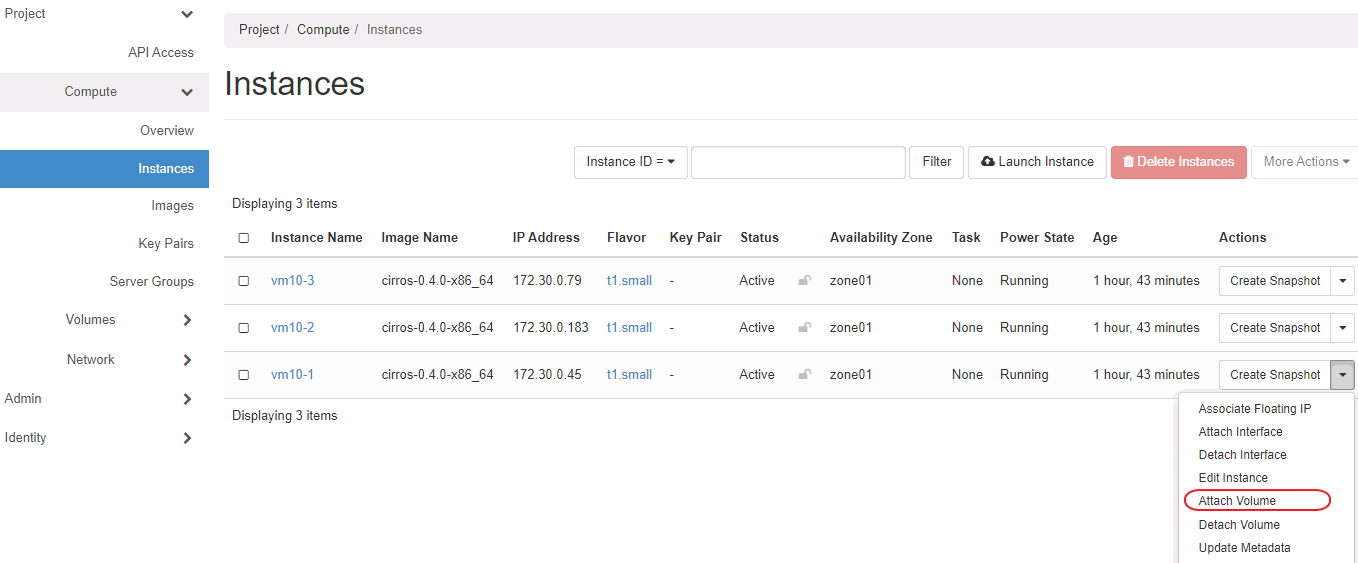Check the vm10-2 instance checkbox

(x=243, y=328)
